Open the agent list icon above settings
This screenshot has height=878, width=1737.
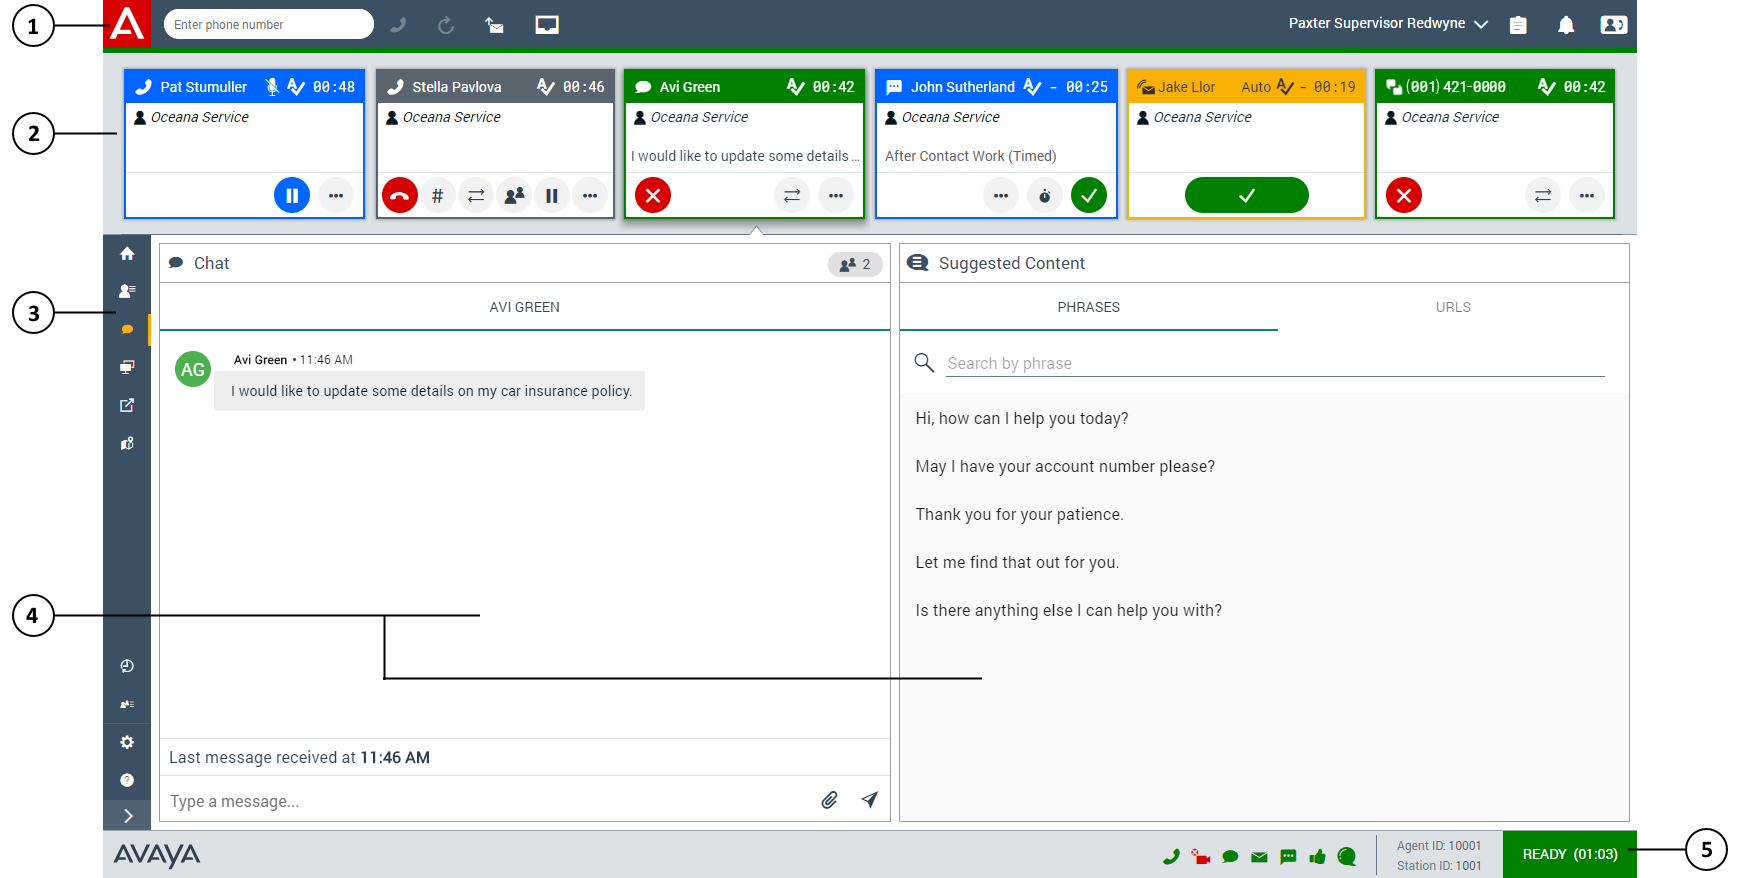click(x=127, y=704)
